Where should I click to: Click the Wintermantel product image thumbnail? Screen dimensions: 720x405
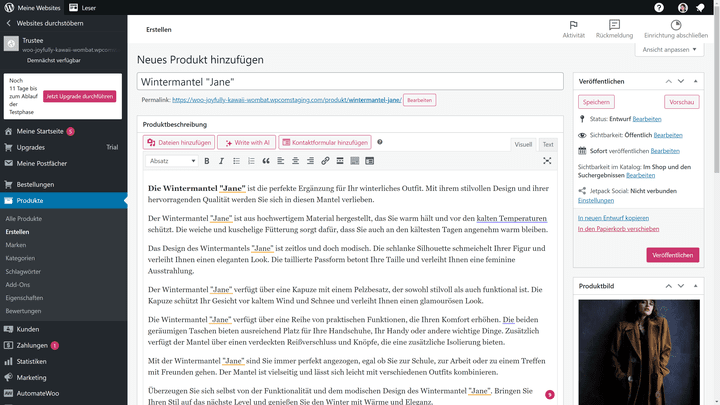(x=639, y=352)
